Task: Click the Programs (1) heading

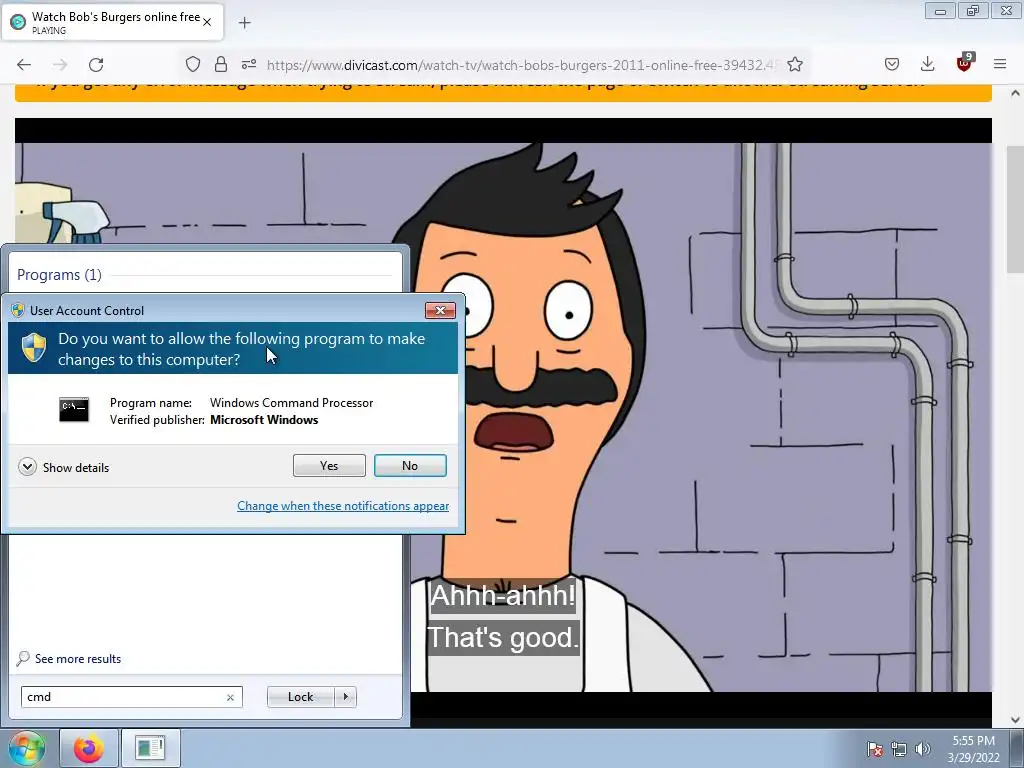Action: coord(59,274)
